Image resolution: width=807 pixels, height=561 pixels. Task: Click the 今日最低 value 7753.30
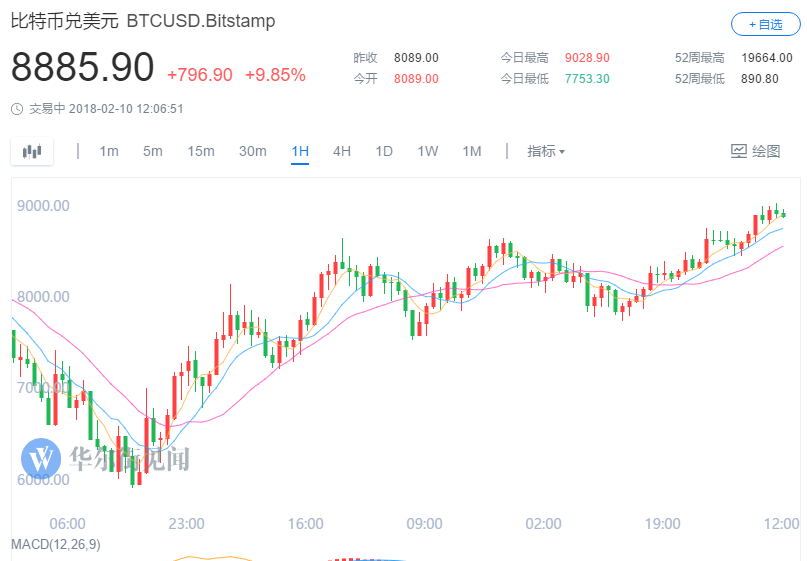587,79
